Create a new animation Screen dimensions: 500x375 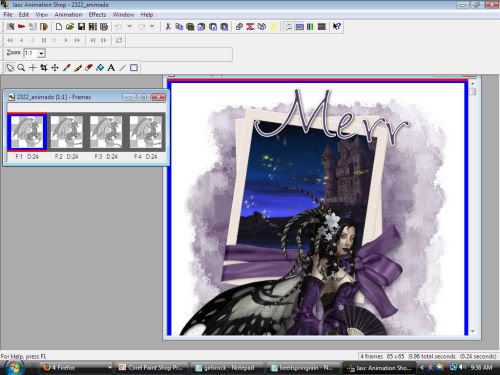point(59,27)
